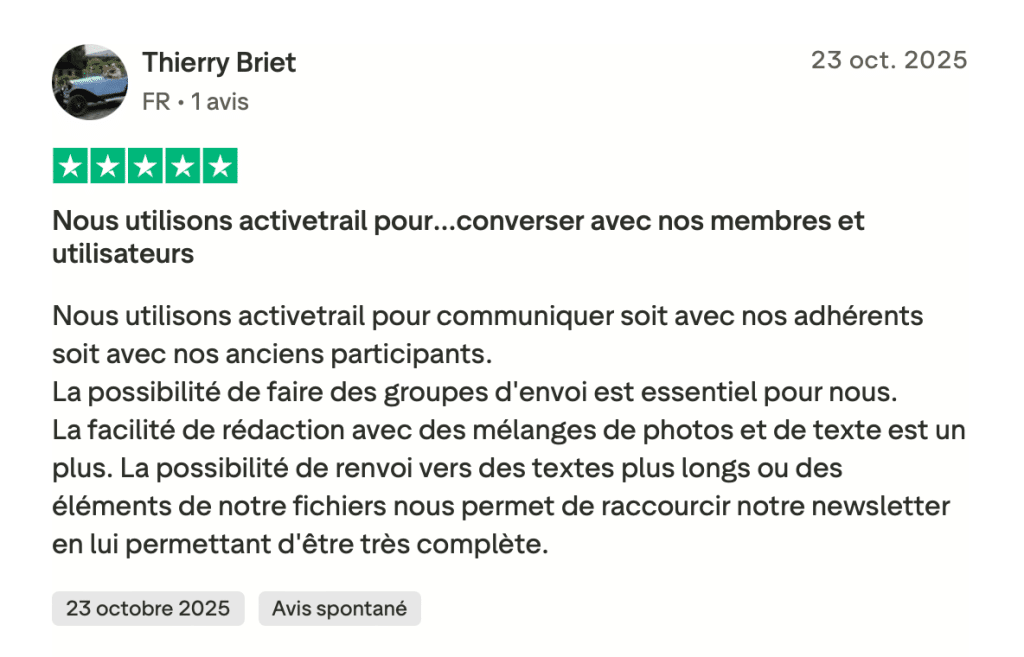1024x657 pixels.
Task: Click the final line "en lui permettant d'être très complète"
Action: (300, 546)
